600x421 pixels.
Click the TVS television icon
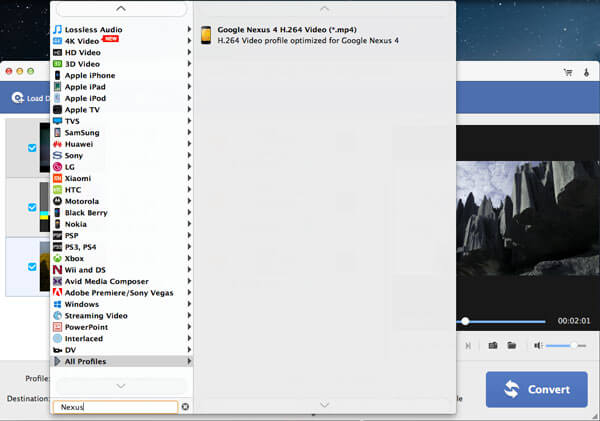coord(57,121)
